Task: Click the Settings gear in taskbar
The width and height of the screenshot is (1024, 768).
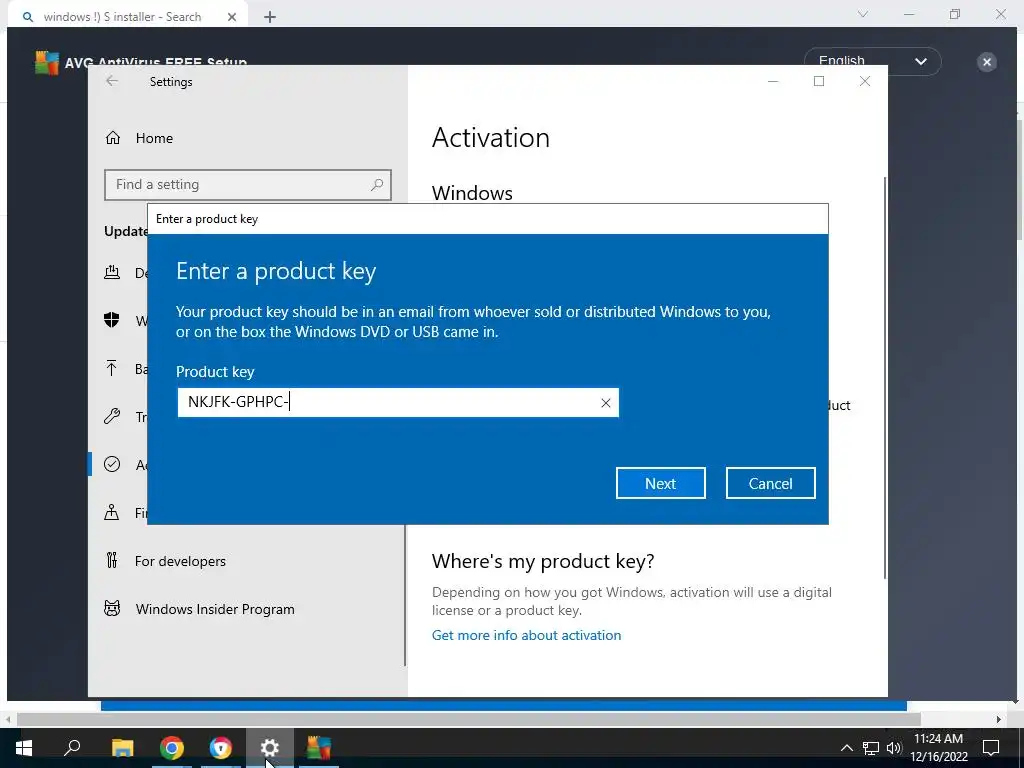Action: [270, 747]
